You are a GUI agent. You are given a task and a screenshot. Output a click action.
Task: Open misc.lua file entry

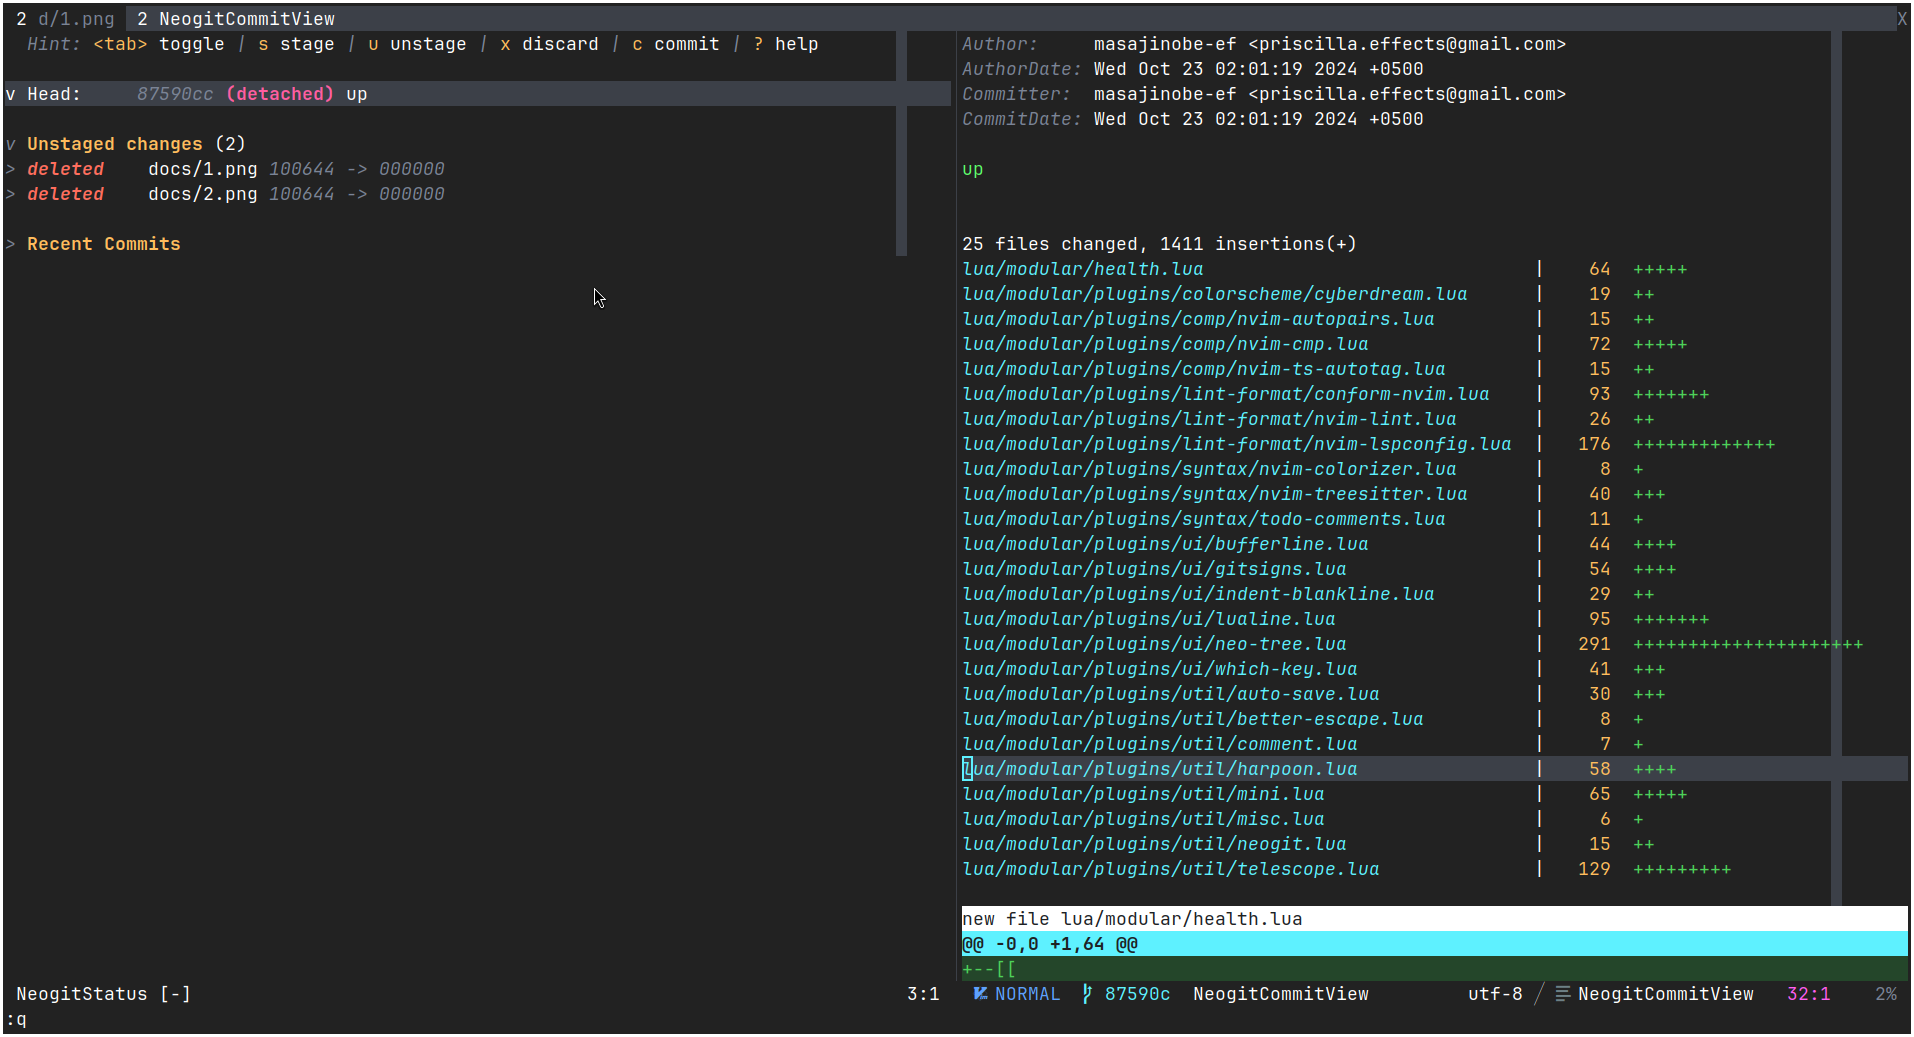1143,819
